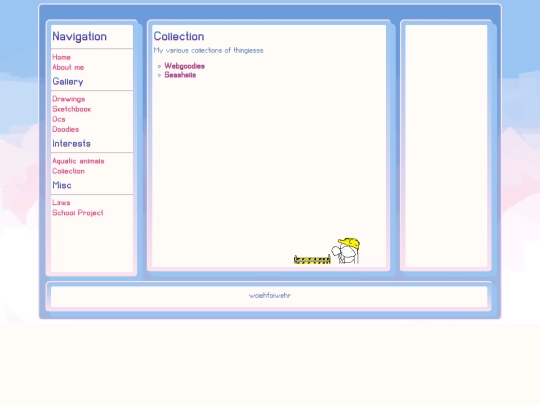Visit the School Project link
This screenshot has height=405, width=540.
[78, 213]
